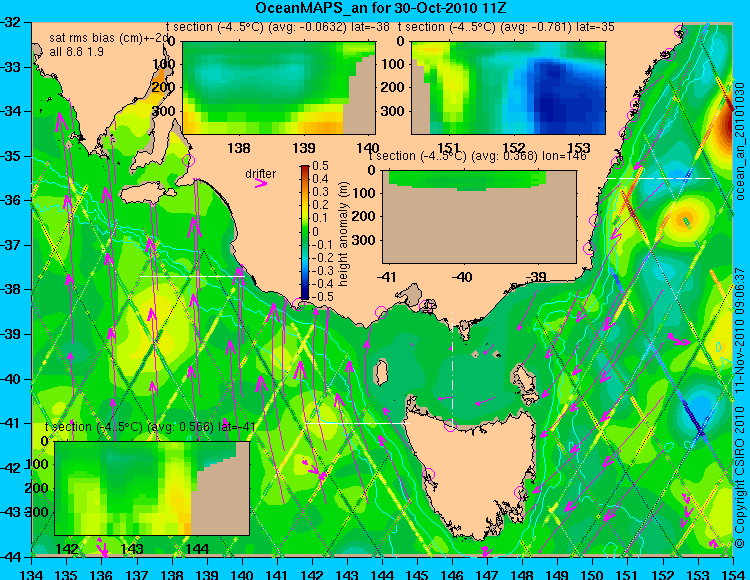Click the magenta circle marker on Tasmania's north coast

pyautogui.click(x=451, y=425)
